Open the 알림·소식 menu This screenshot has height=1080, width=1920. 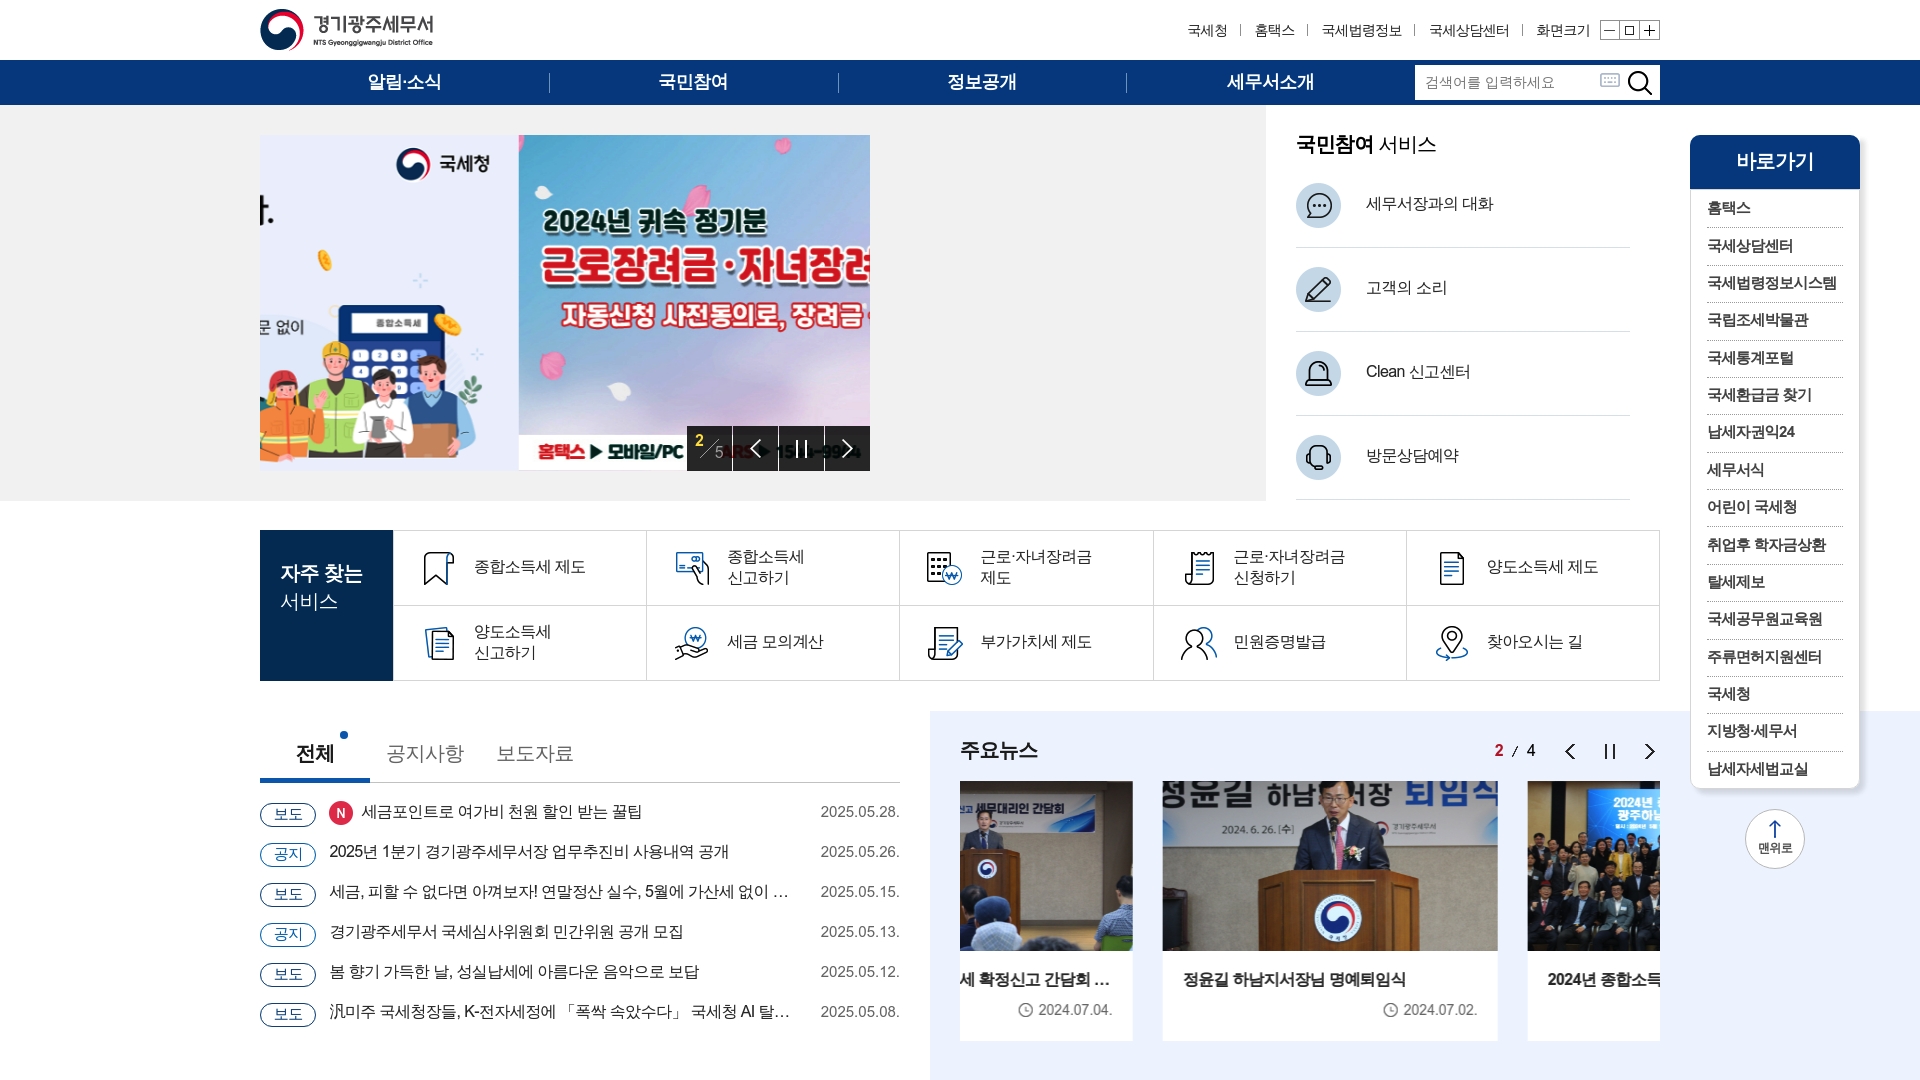pyautogui.click(x=404, y=83)
